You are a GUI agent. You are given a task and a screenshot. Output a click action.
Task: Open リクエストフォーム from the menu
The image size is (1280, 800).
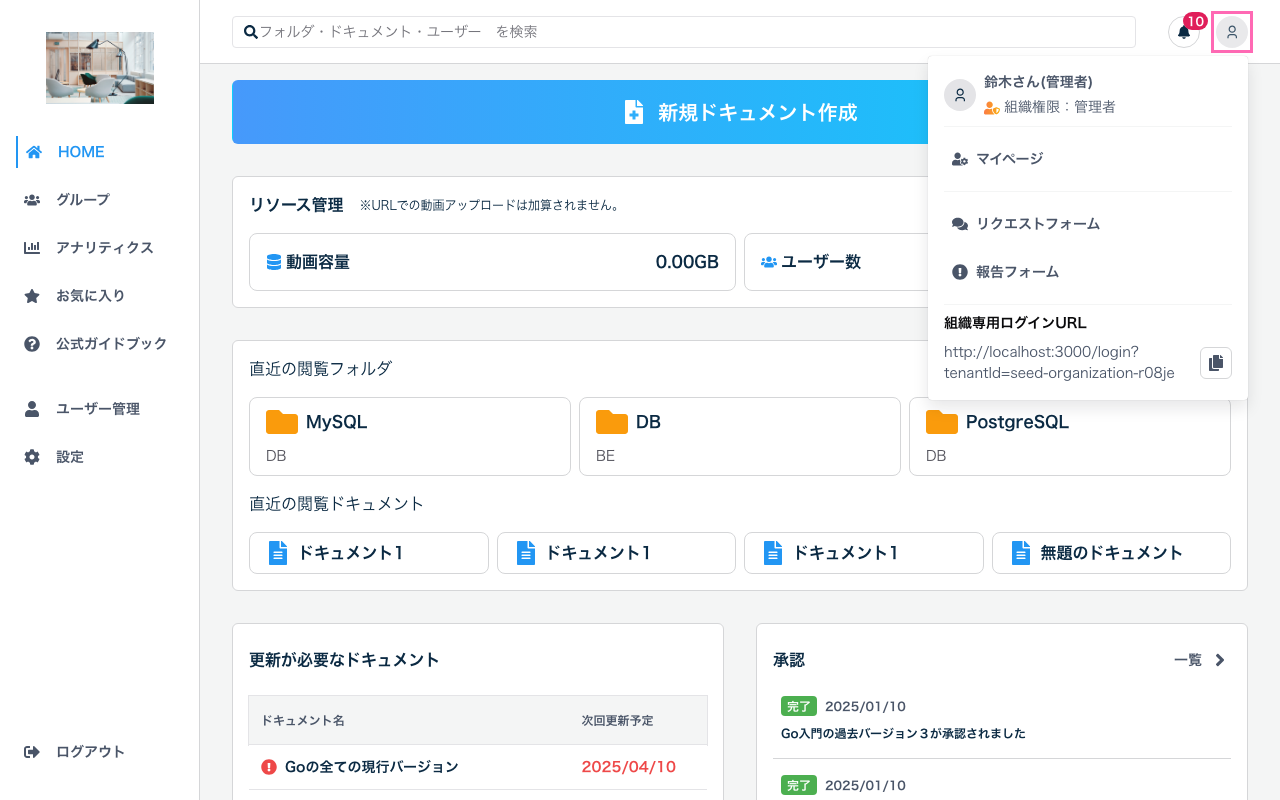click(1038, 223)
